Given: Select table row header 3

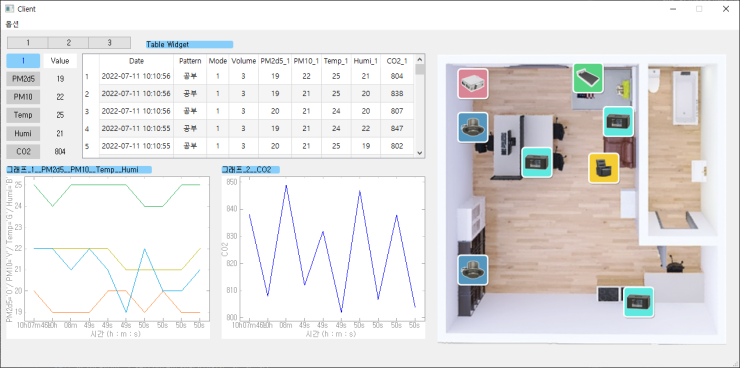Looking at the screenshot, I should [91, 111].
